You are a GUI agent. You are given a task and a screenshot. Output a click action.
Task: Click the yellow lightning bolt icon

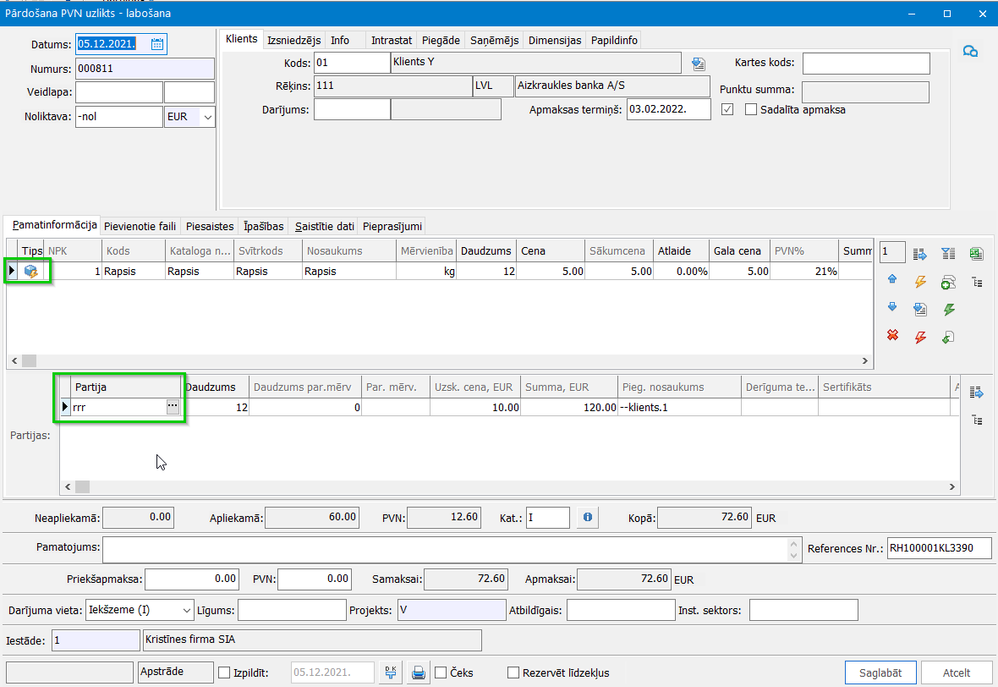[x=921, y=282]
